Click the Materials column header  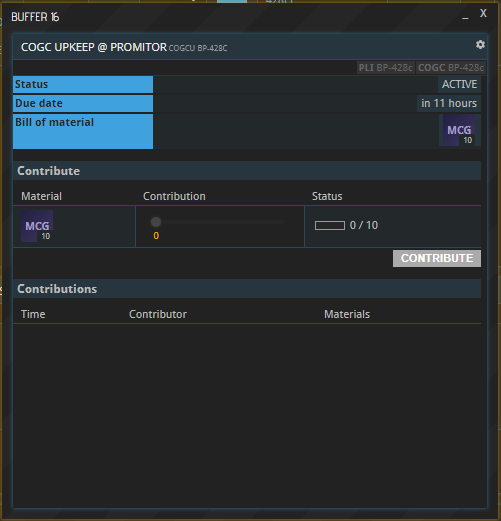[x=347, y=314]
